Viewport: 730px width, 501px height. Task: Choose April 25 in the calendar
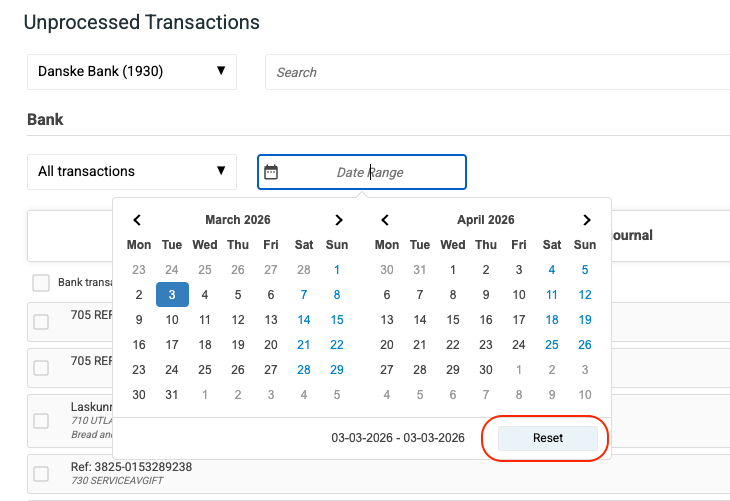click(552, 345)
